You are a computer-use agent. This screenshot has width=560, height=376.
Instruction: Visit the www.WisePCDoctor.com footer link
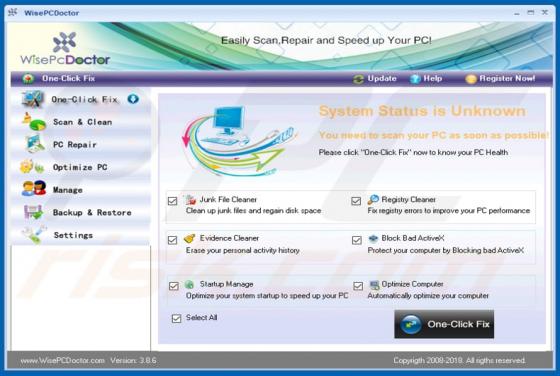click(62, 360)
